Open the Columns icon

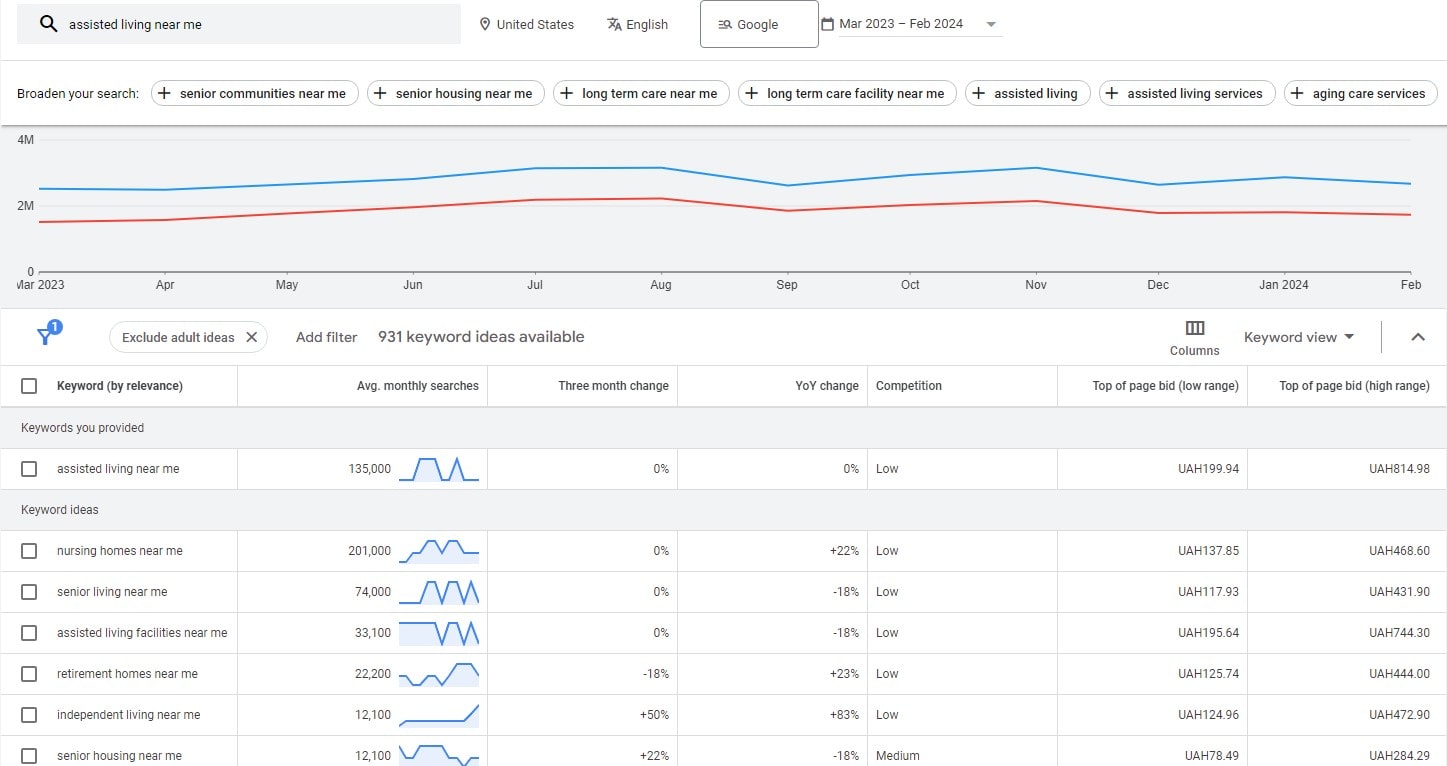tap(1194, 328)
